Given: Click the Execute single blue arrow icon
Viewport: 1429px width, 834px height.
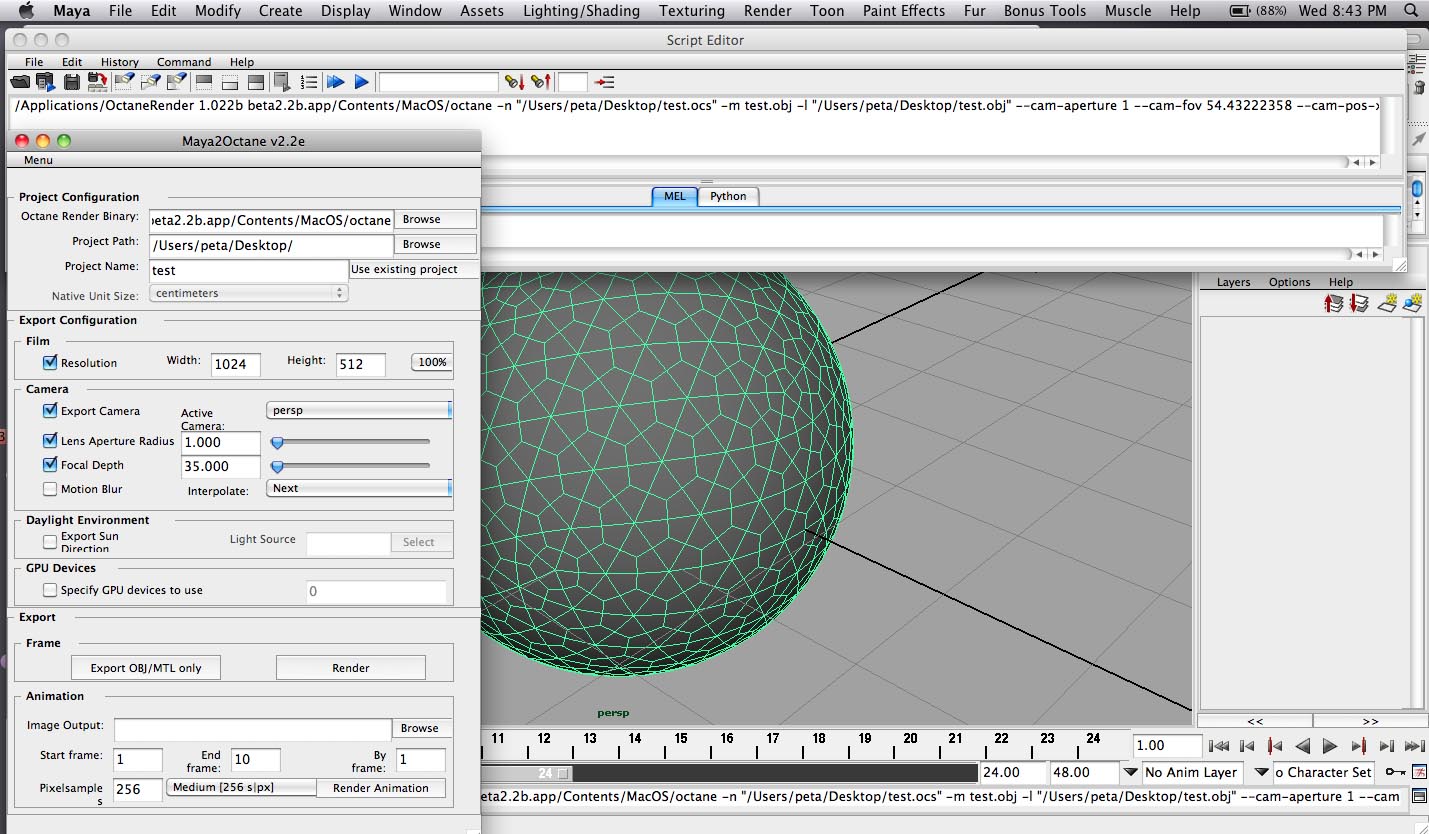Looking at the screenshot, I should pos(362,82).
